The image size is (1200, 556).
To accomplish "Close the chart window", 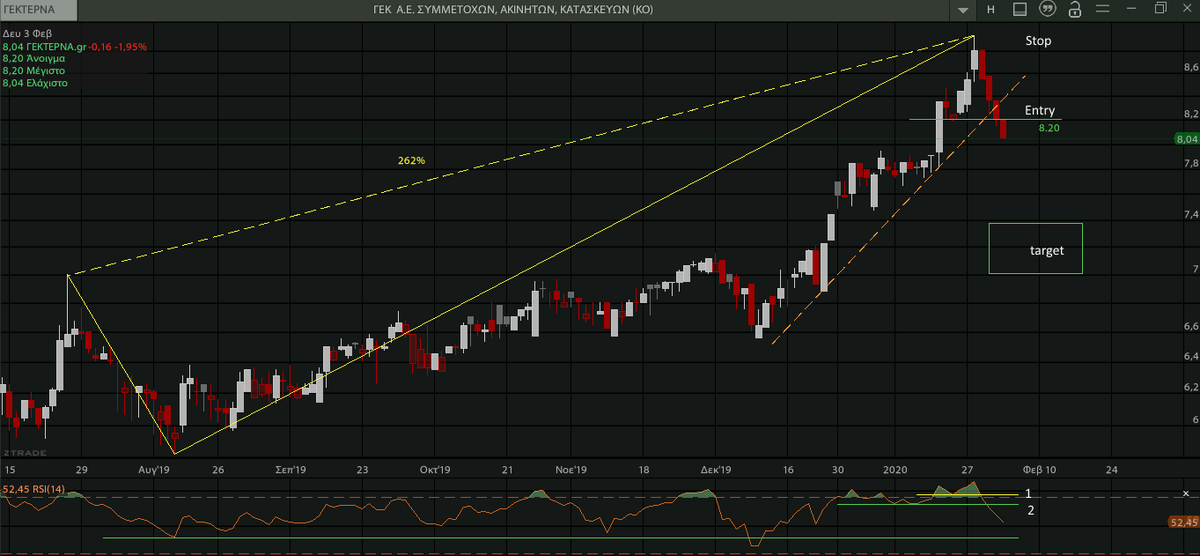I will [1188, 9].
